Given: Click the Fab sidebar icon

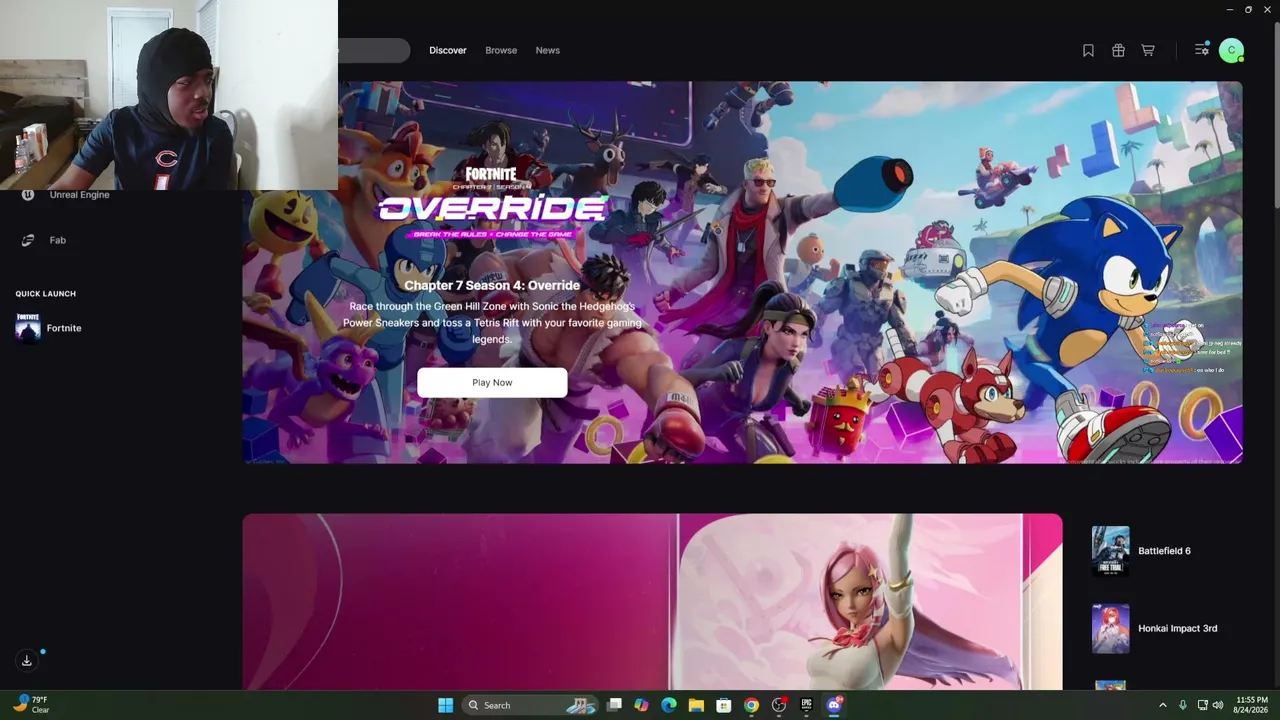Looking at the screenshot, I should (28, 240).
